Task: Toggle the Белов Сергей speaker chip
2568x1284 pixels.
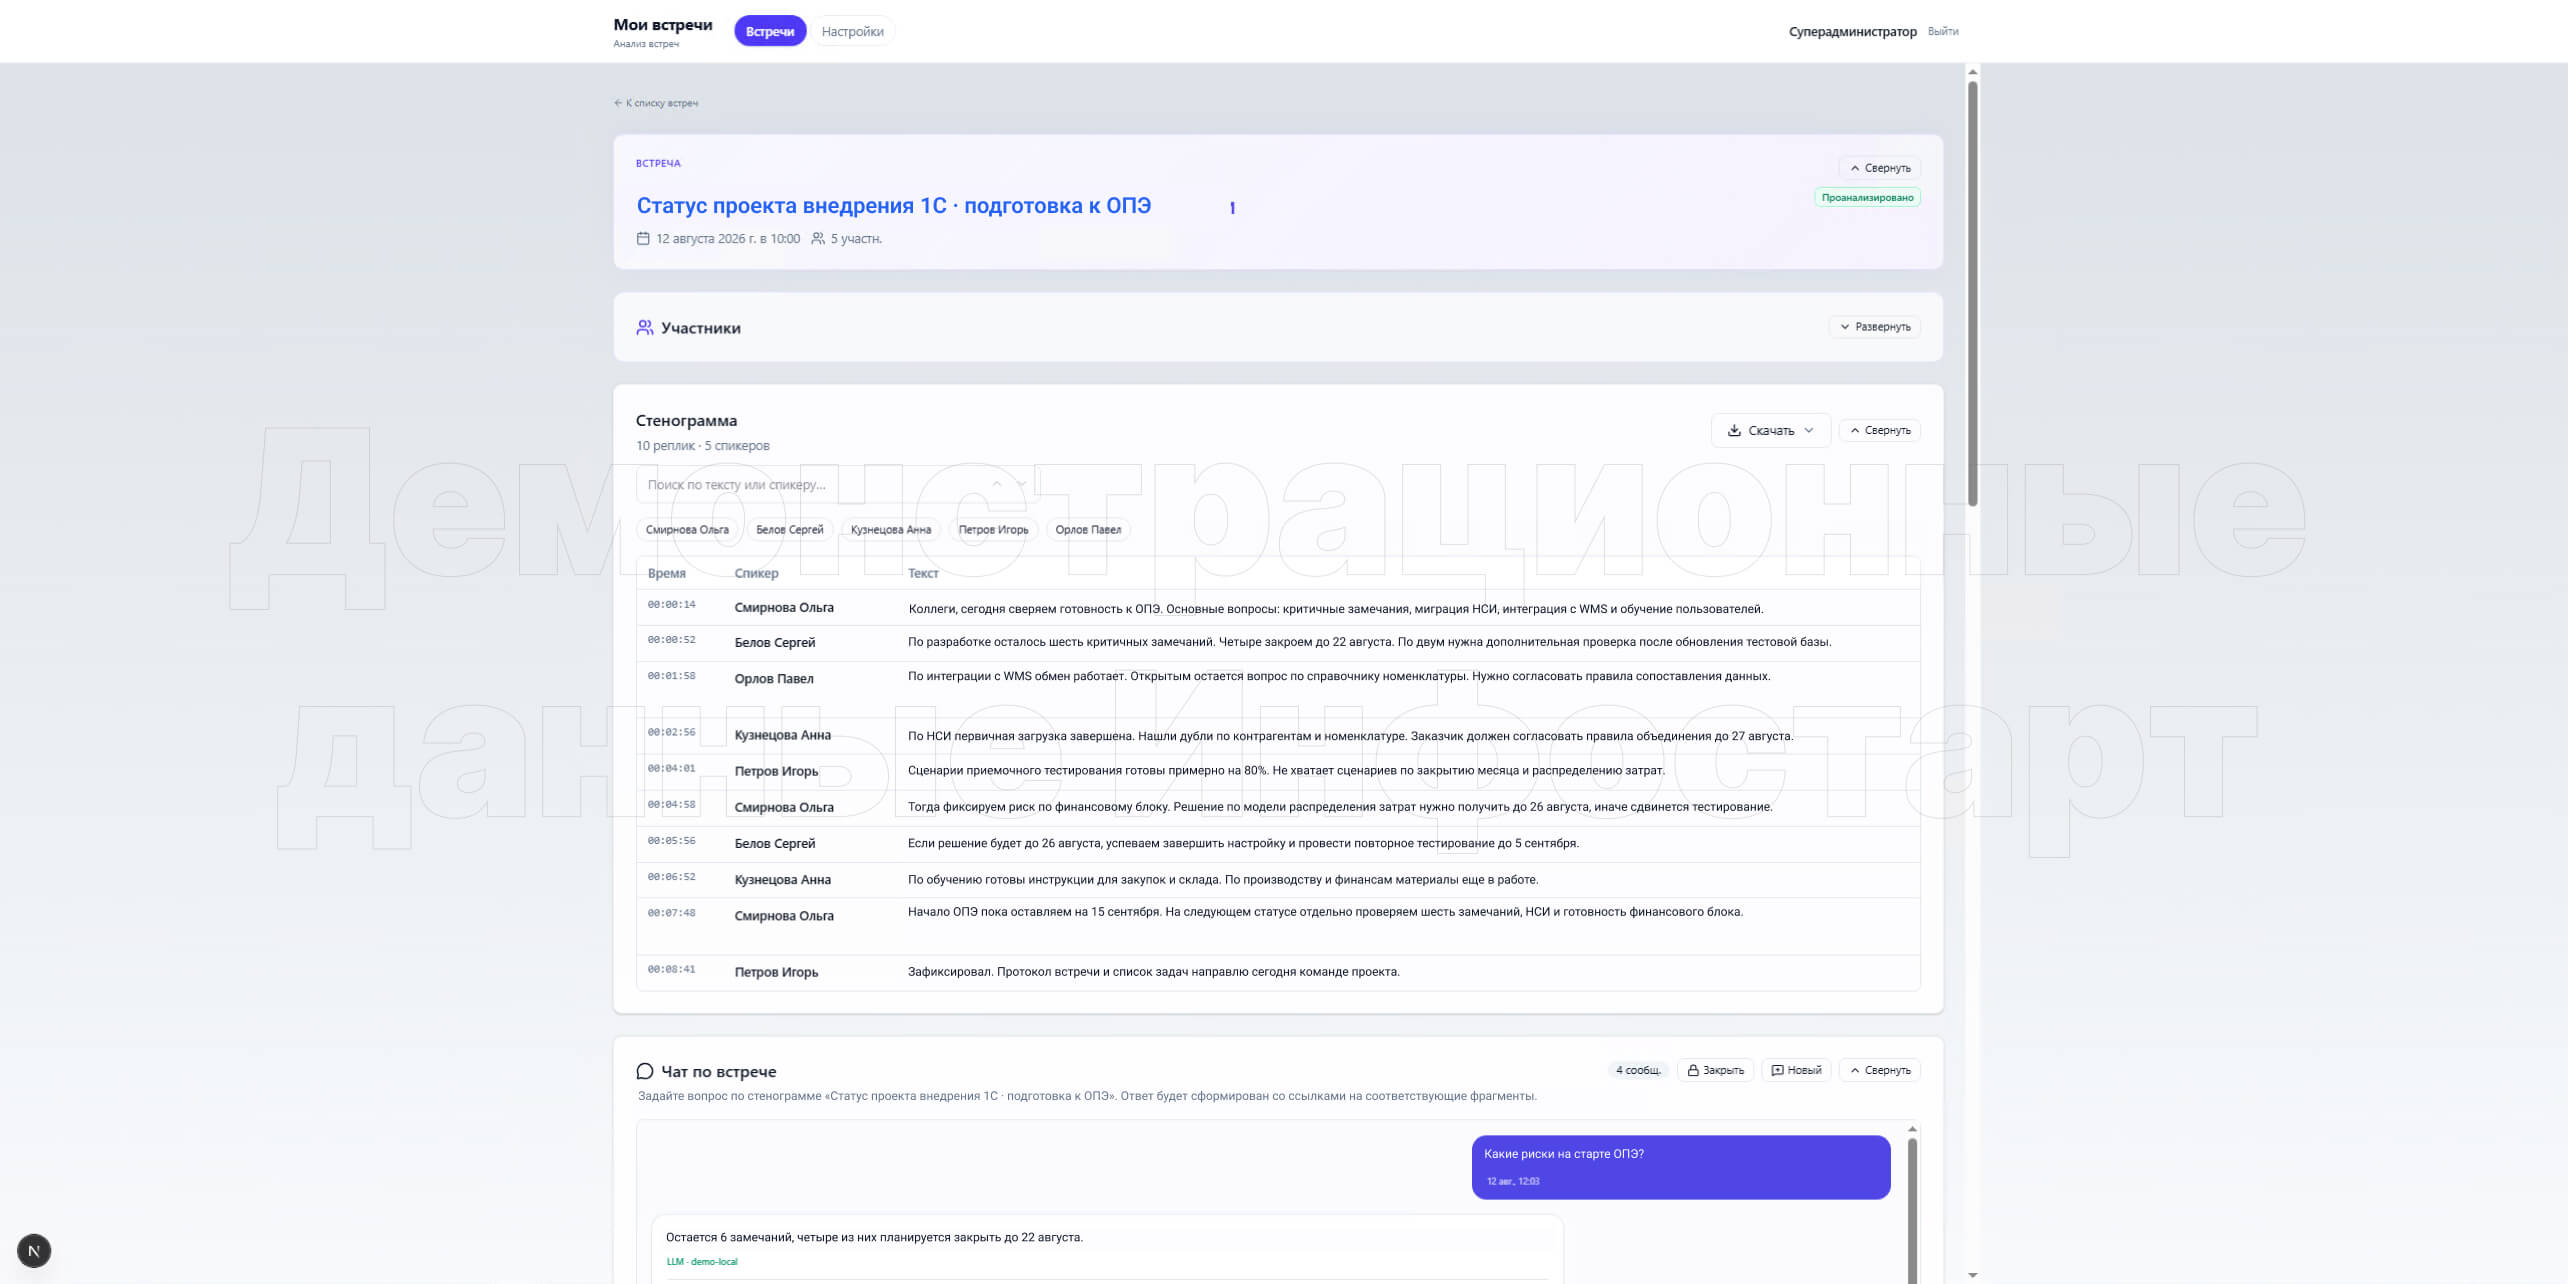Action: click(790, 530)
